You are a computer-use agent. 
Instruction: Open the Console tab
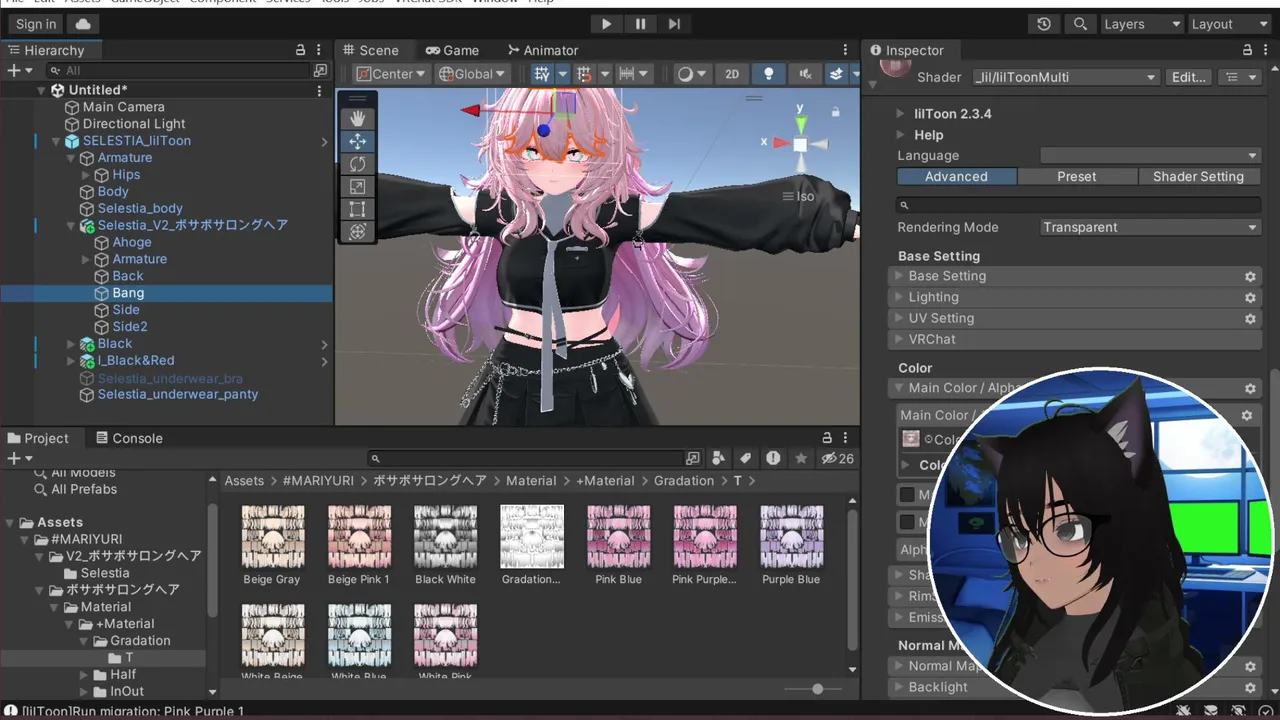[128, 438]
